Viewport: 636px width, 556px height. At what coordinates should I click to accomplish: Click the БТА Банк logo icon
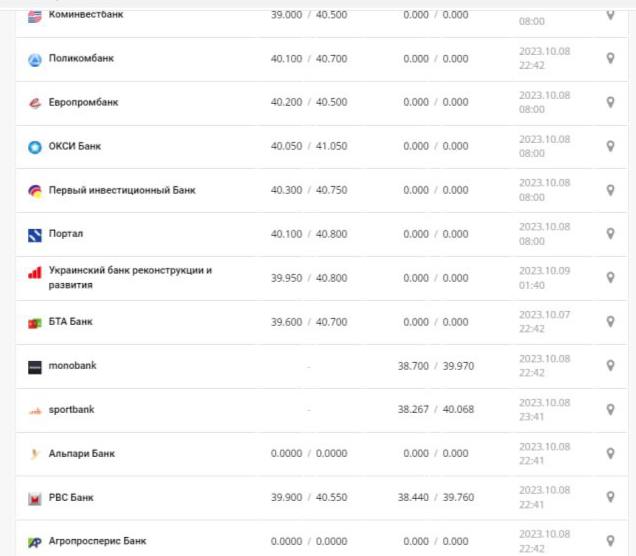pos(35,323)
